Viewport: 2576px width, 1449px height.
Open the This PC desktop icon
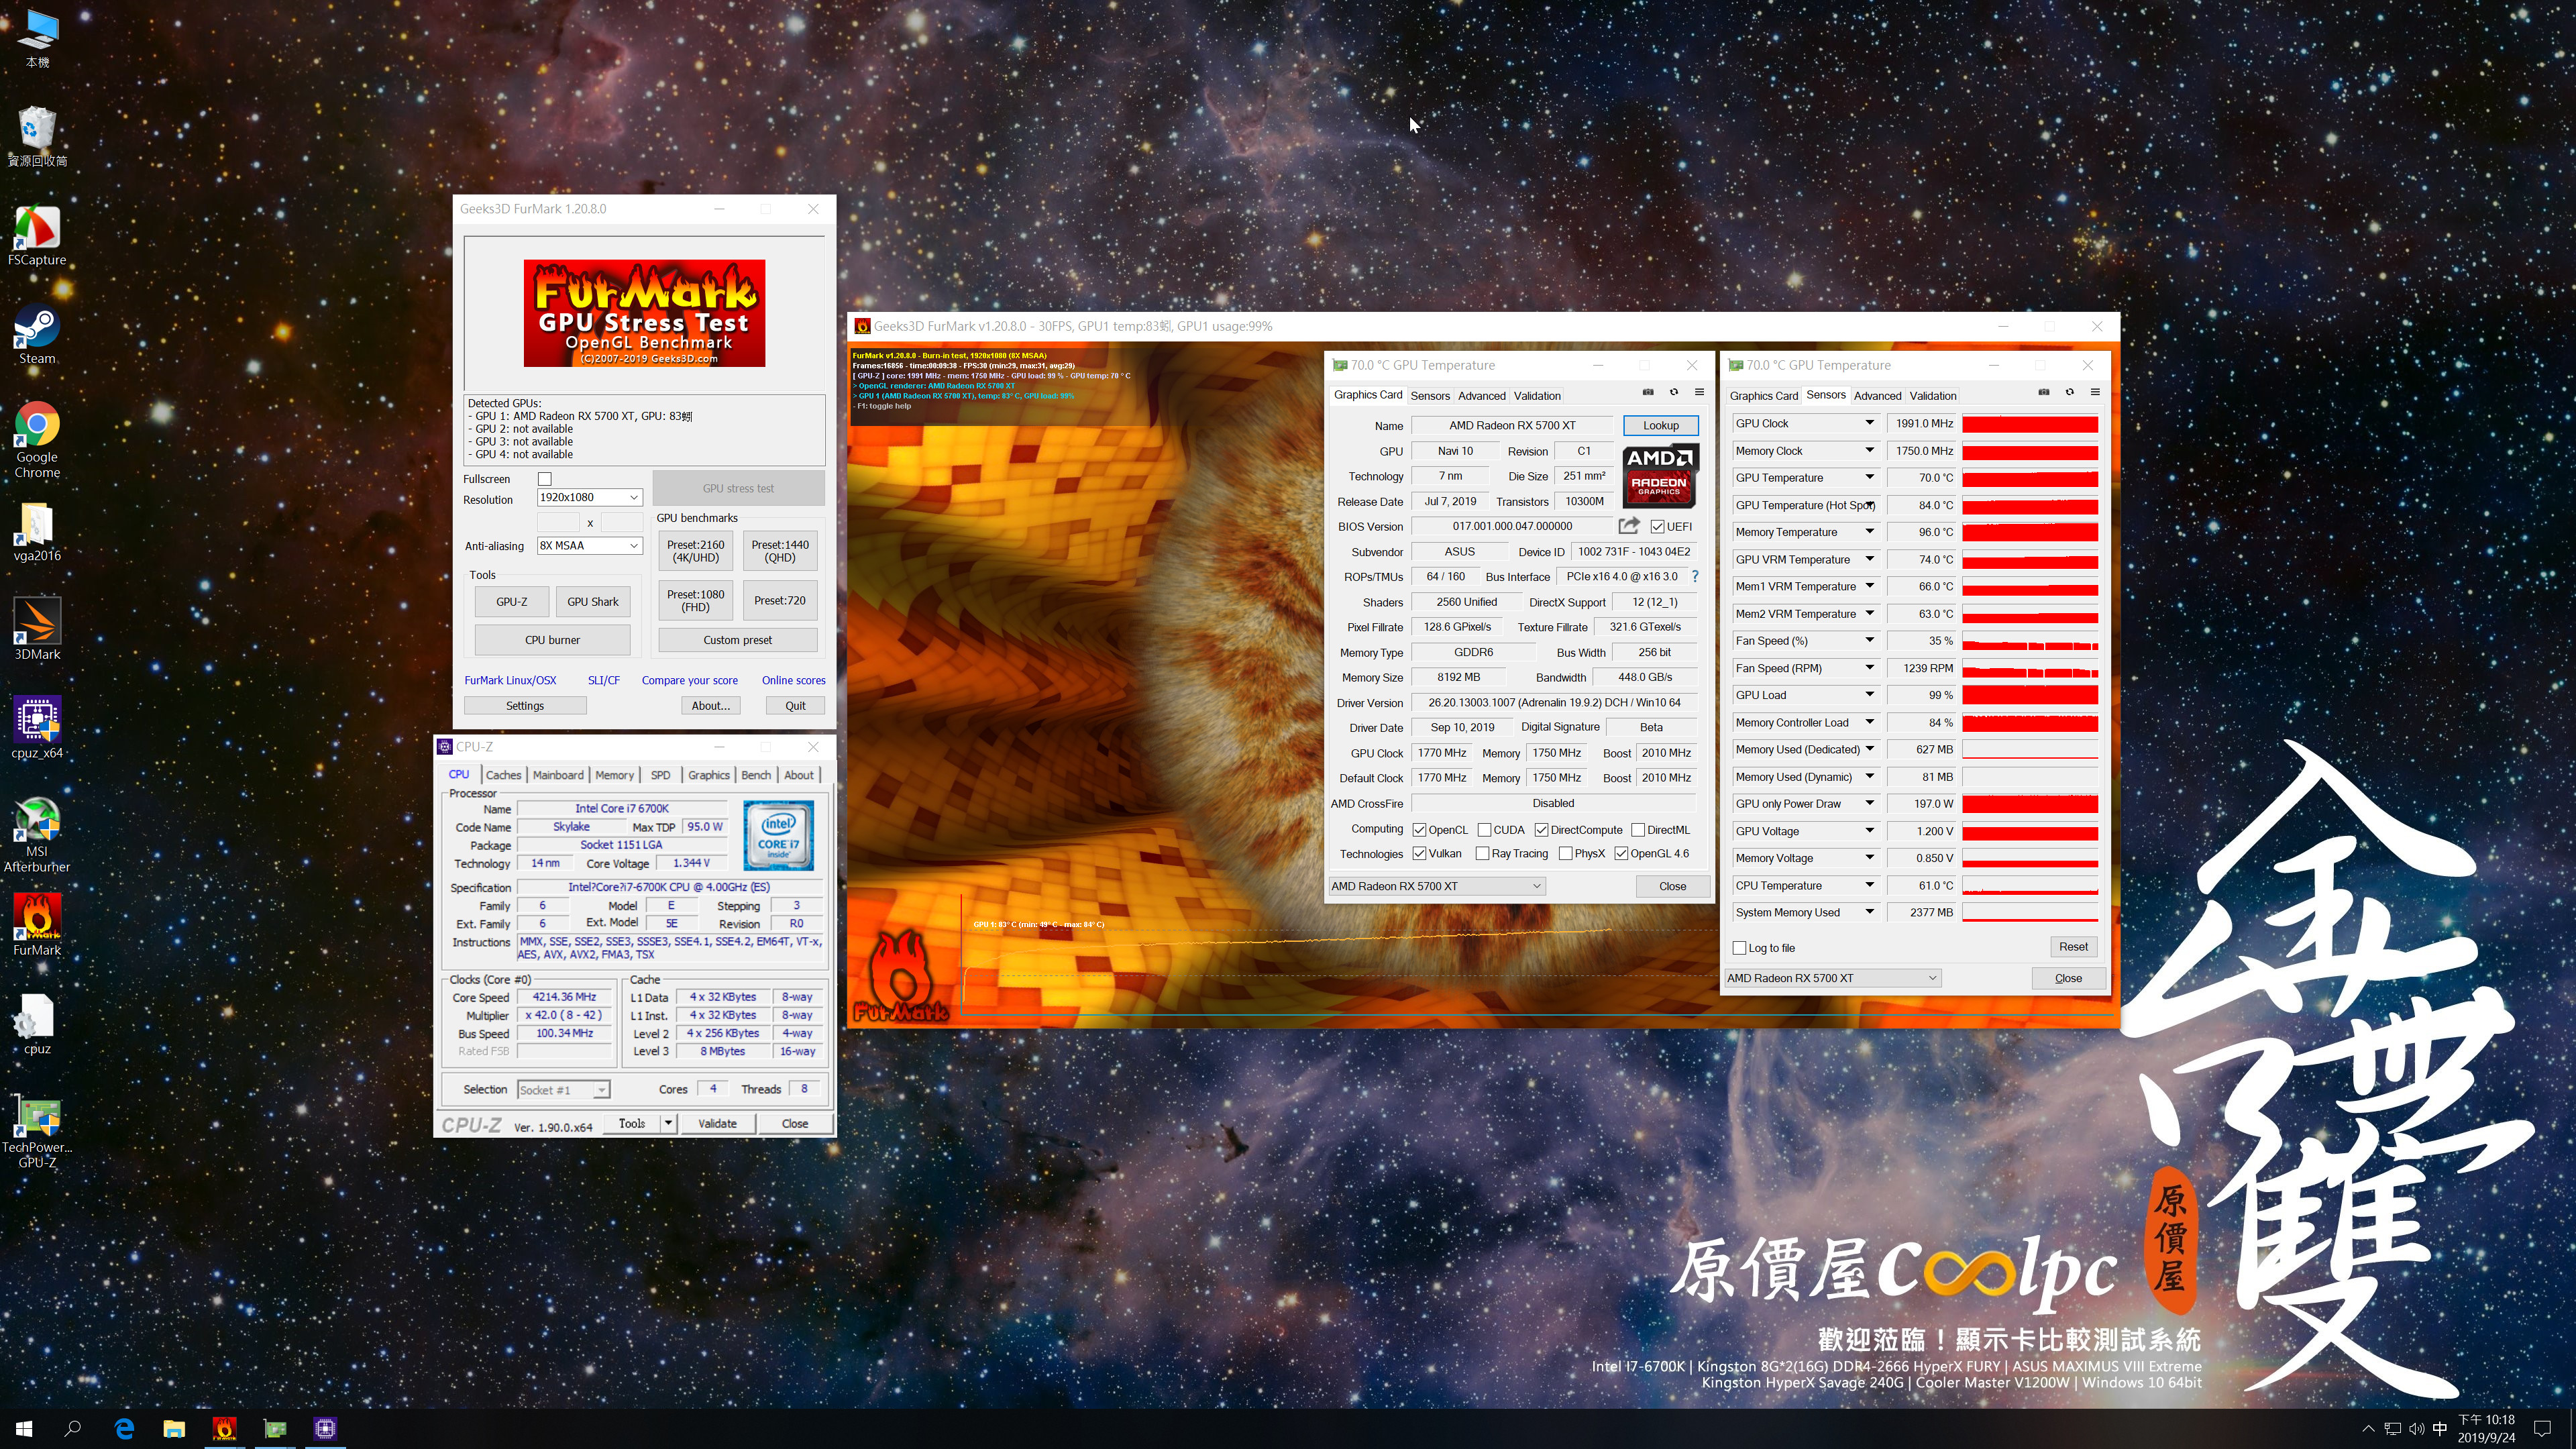coord(37,38)
